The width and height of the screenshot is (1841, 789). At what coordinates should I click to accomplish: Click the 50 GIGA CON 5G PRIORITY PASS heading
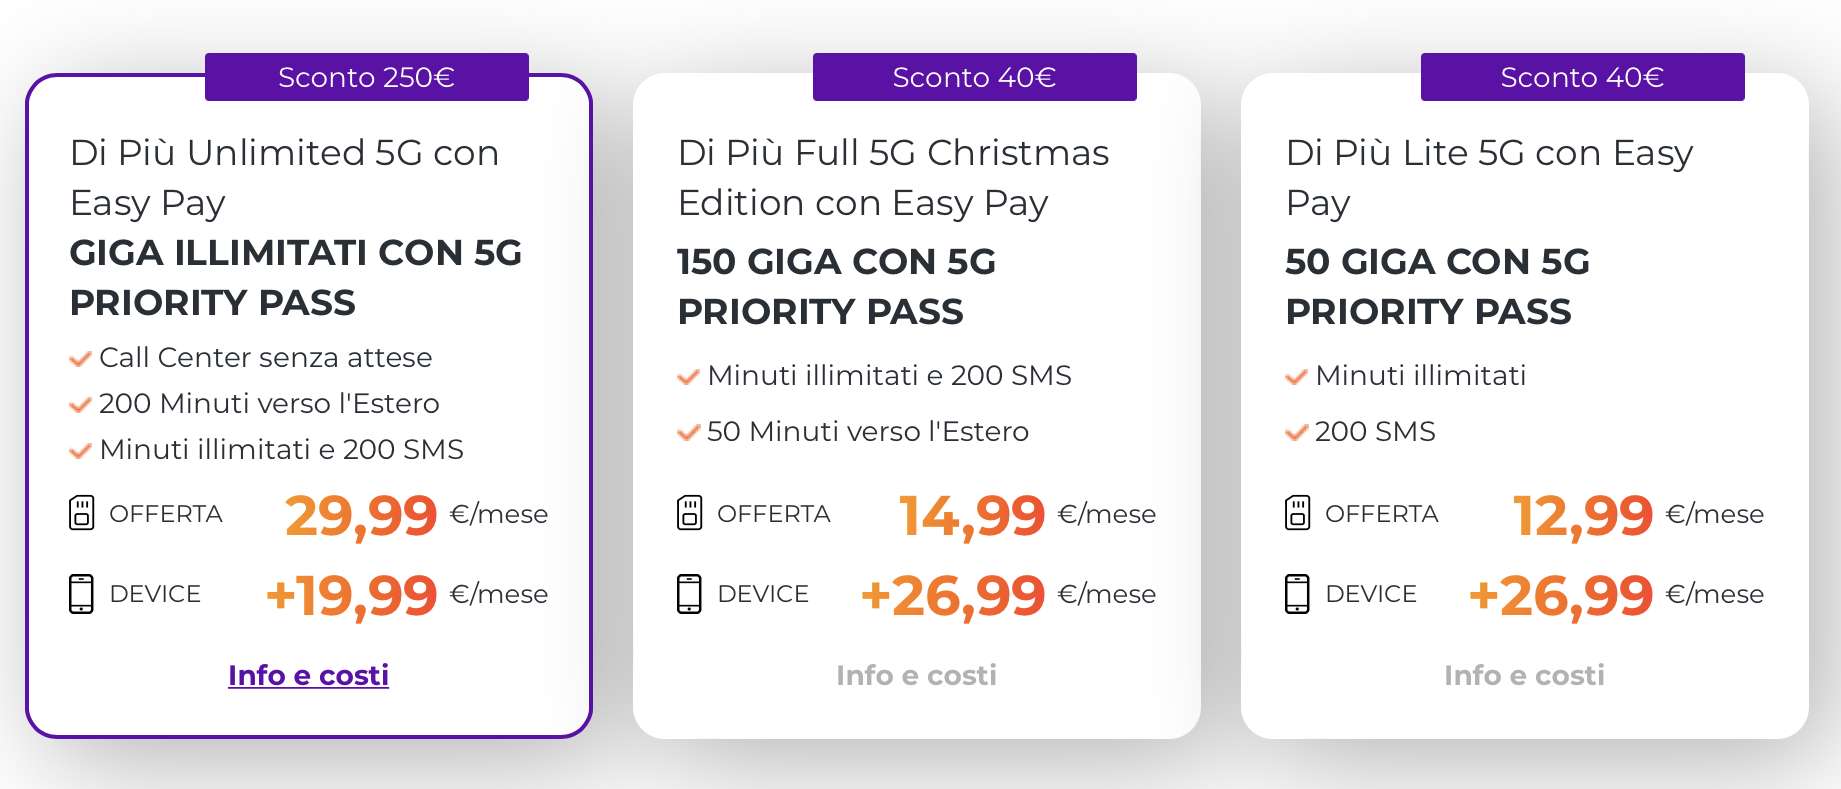(x=1437, y=286)
